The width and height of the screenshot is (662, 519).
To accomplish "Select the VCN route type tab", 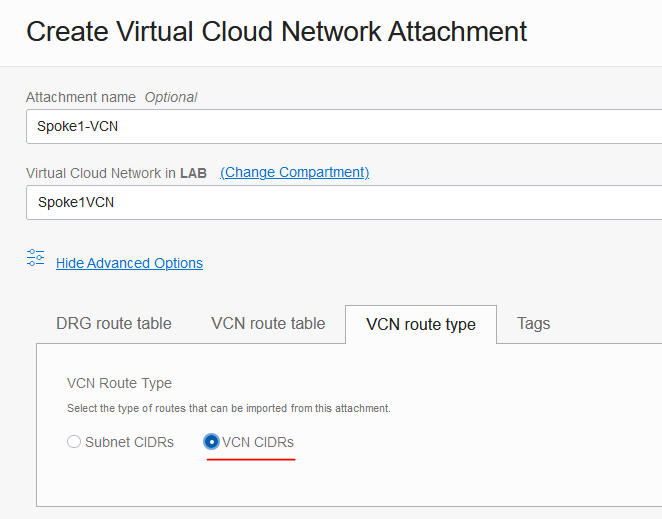I will click(421, 324).
